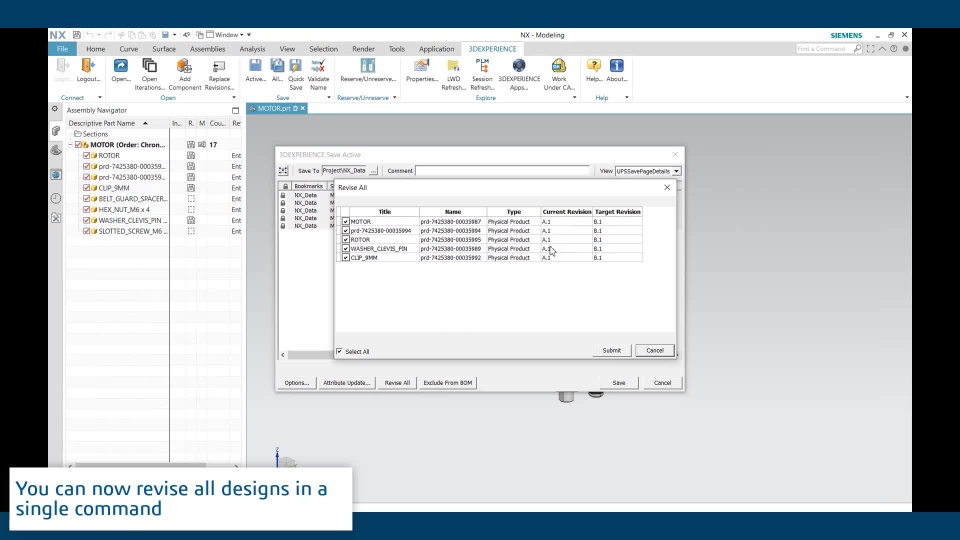
Task: Click the Exclude From BOM button
Action: click(448, 383)
